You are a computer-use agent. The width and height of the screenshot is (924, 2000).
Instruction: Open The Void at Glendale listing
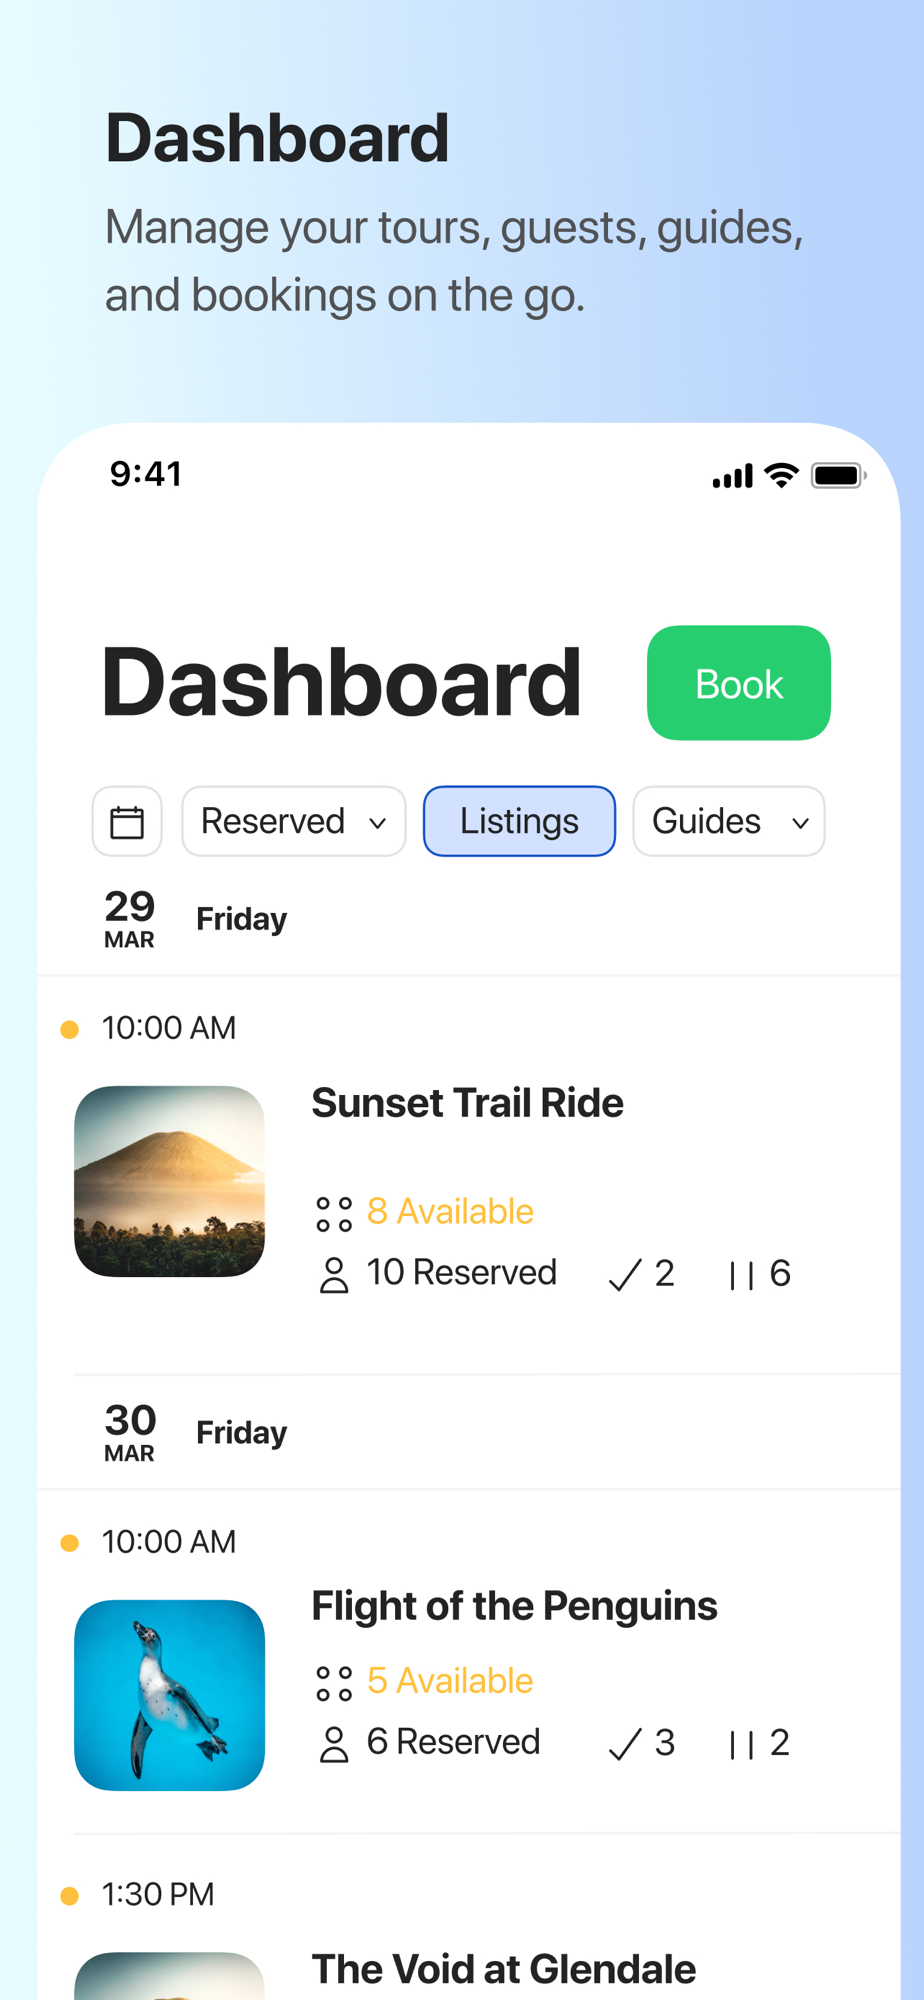(503, 1969)
